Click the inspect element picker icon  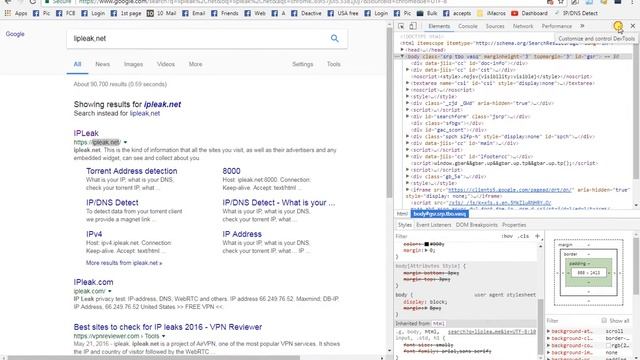[401, 26]
